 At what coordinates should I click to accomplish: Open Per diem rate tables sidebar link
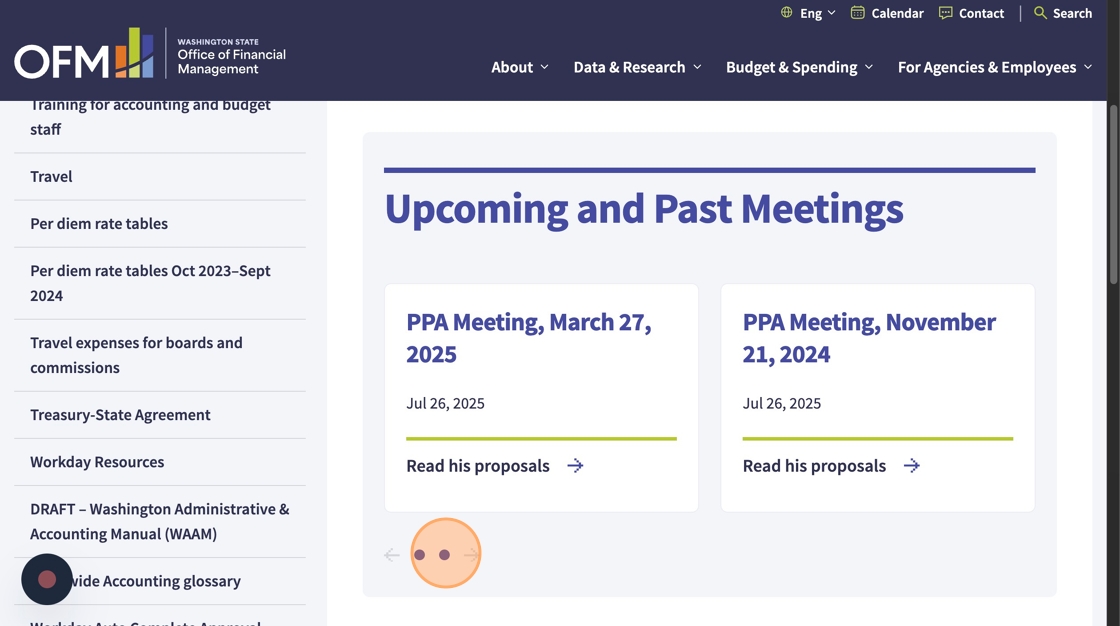coord(99,224)
